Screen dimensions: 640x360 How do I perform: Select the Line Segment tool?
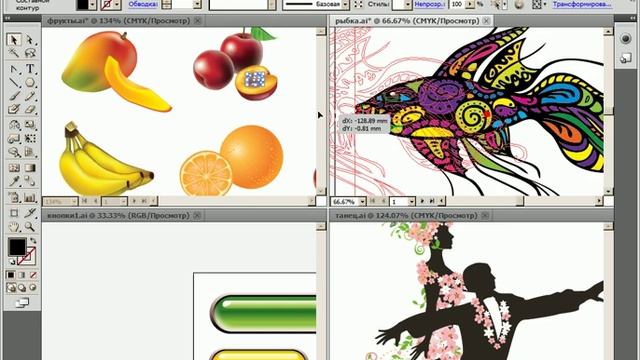[x=14, y=82]
